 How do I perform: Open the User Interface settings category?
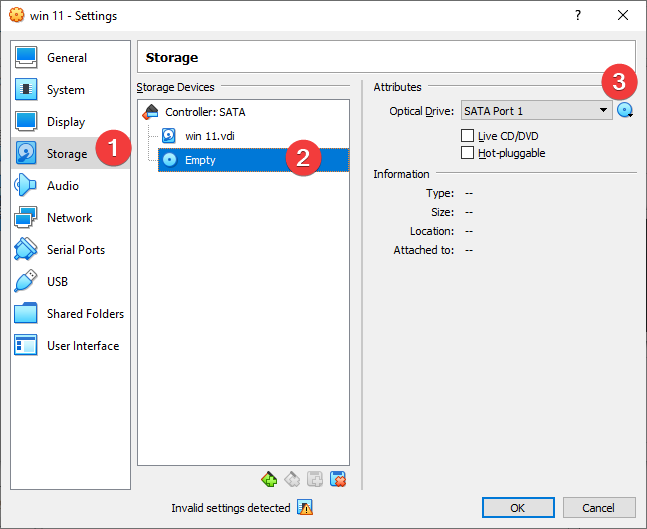[x=70, y=345]
